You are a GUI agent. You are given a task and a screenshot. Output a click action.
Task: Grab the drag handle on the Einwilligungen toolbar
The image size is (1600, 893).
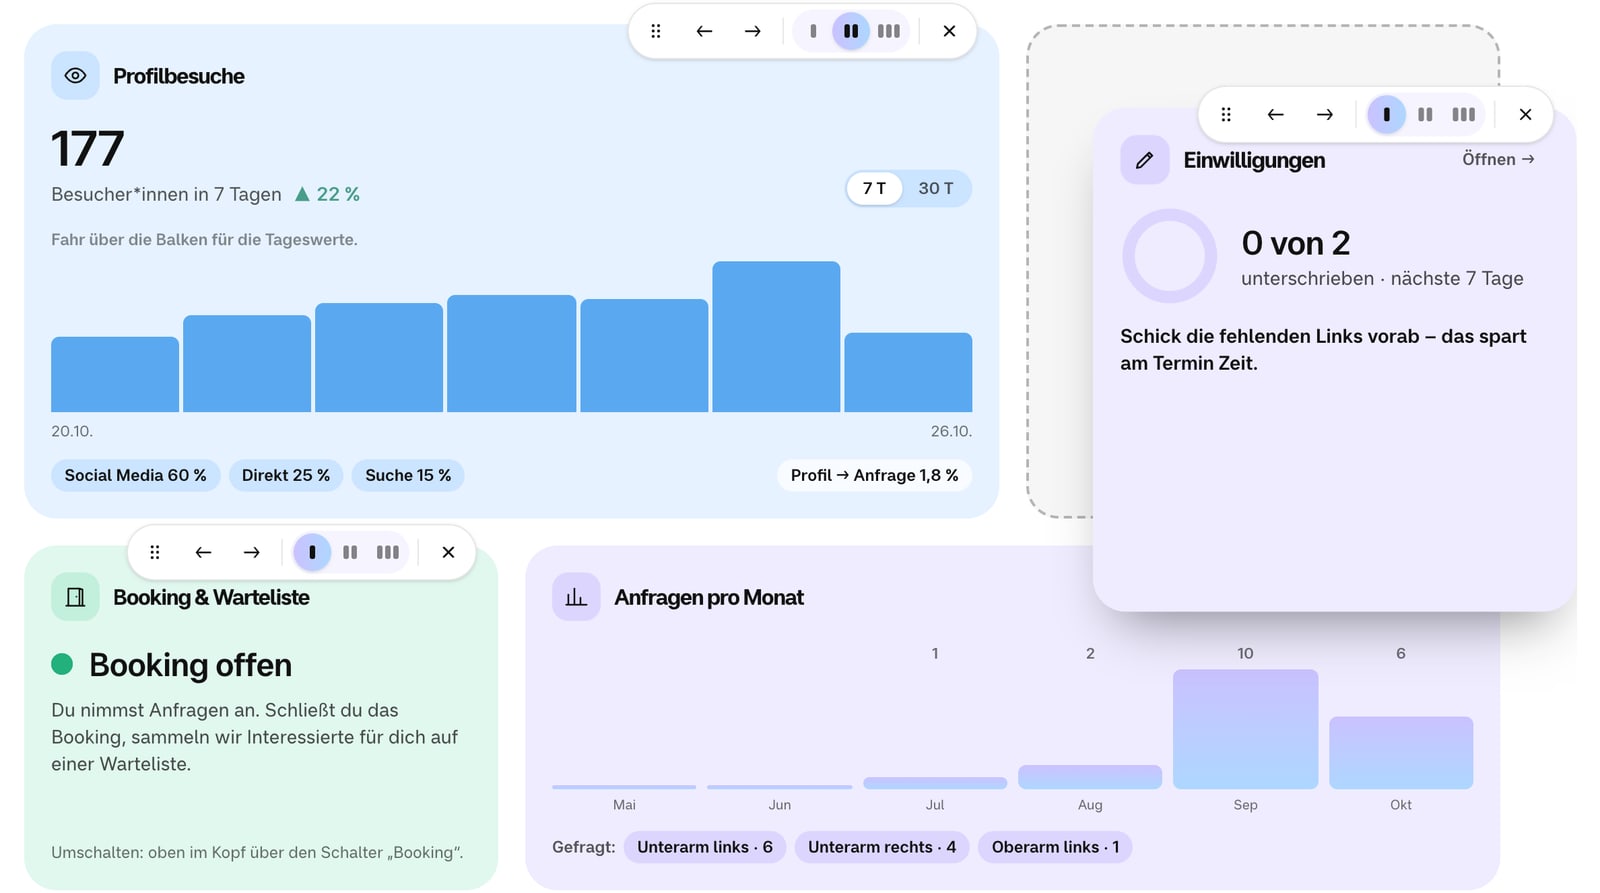1226,114
